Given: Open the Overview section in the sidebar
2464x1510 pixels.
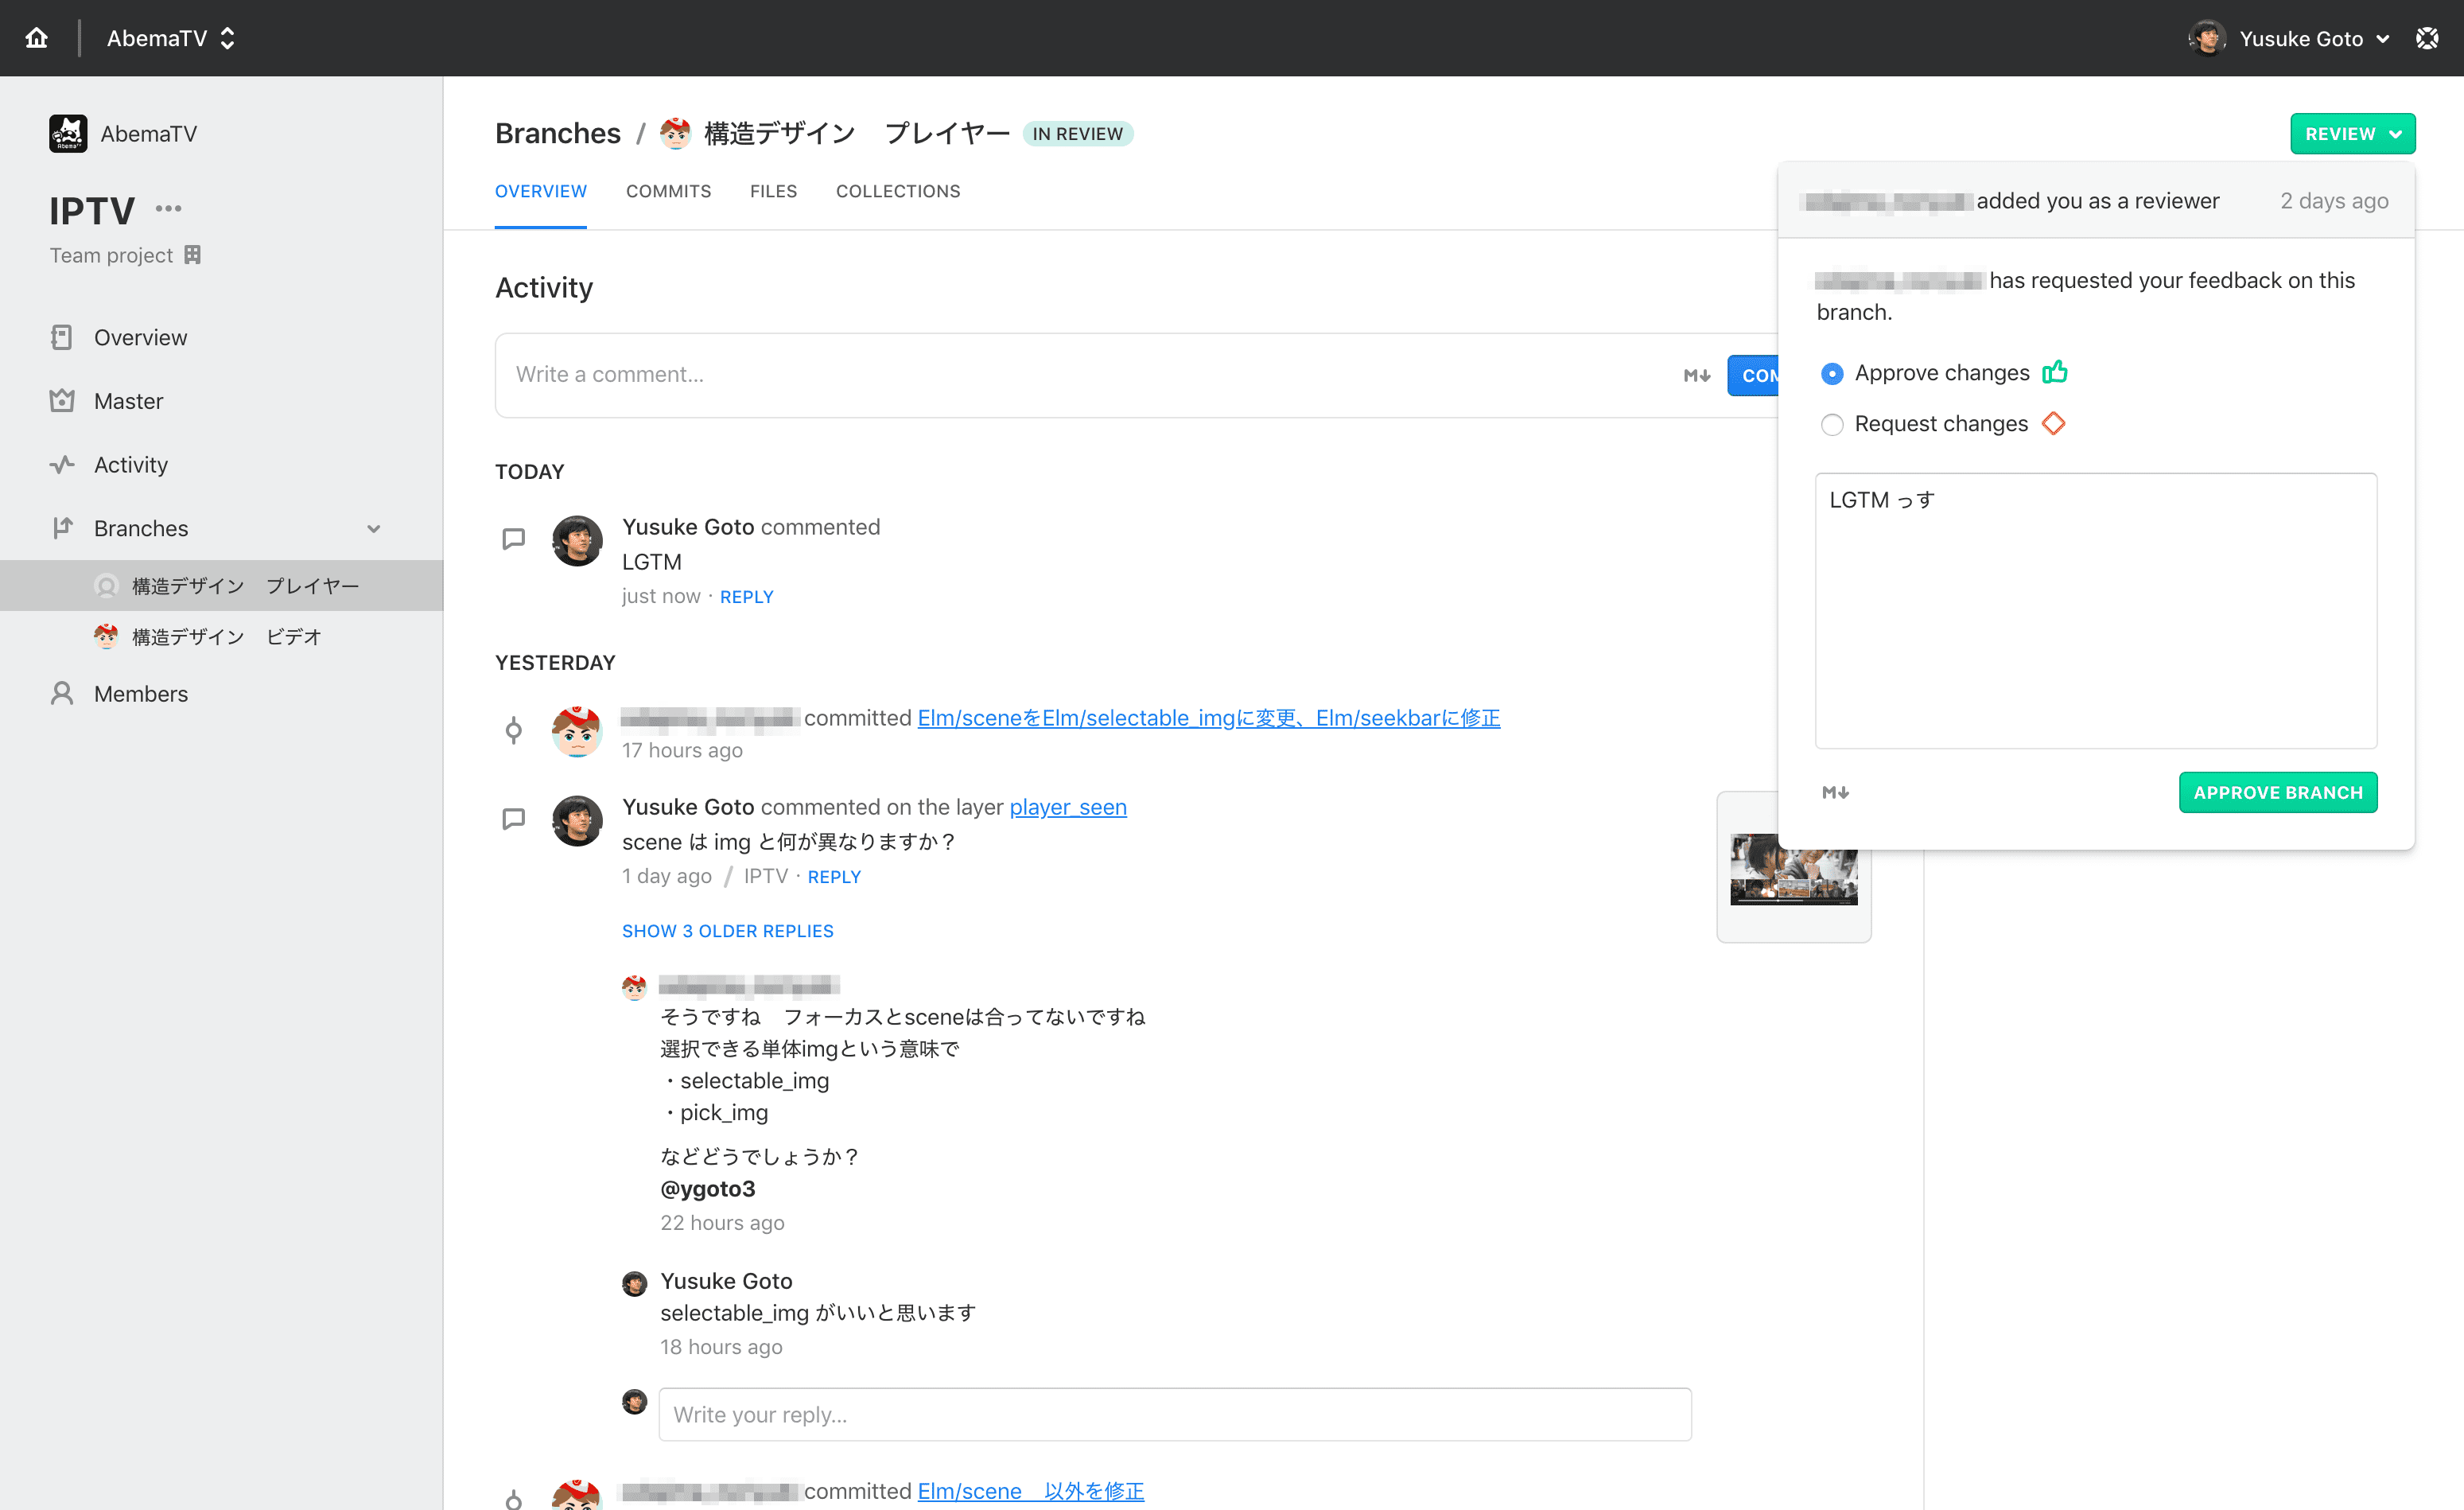Looking at the screenshot, I should coord(62,337).
